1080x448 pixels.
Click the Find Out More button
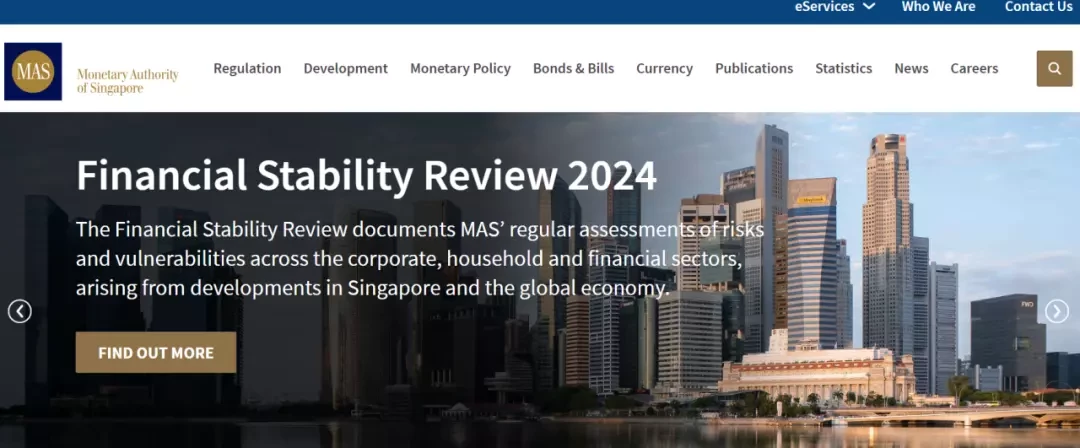click(156, 352)
